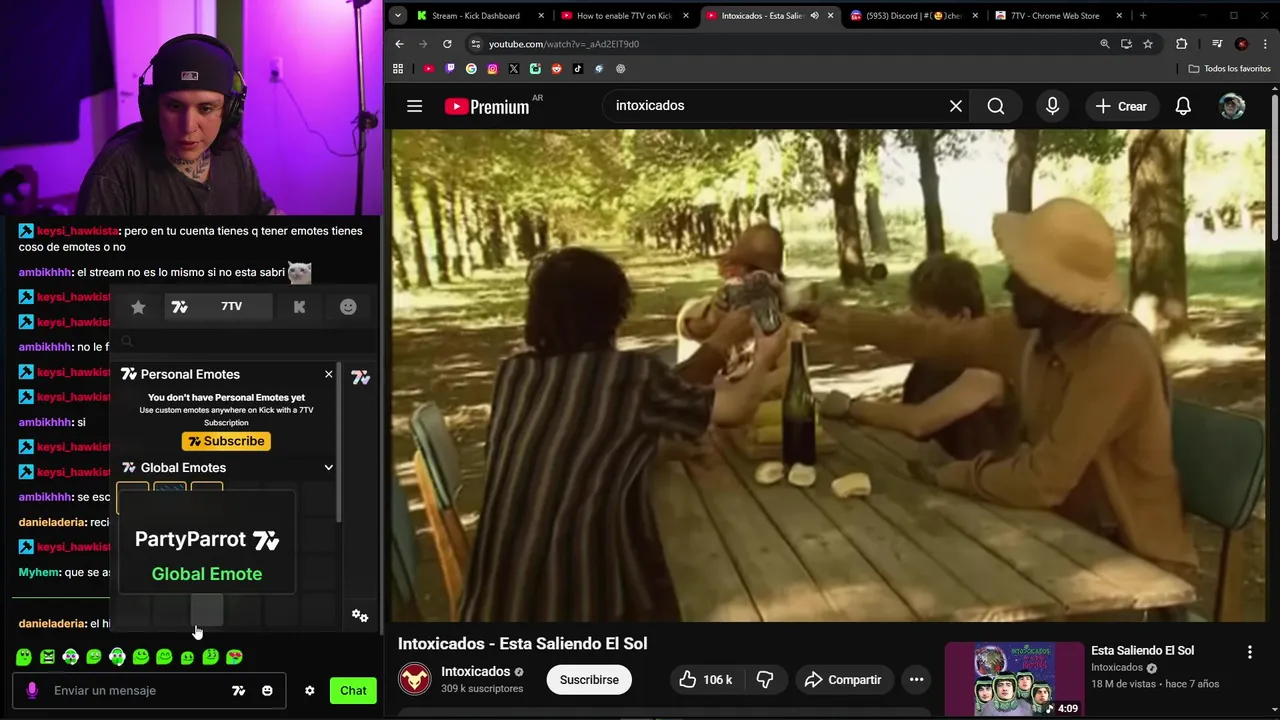
Task: Open Chrome tab search dropdown
Action: point(398,15)
